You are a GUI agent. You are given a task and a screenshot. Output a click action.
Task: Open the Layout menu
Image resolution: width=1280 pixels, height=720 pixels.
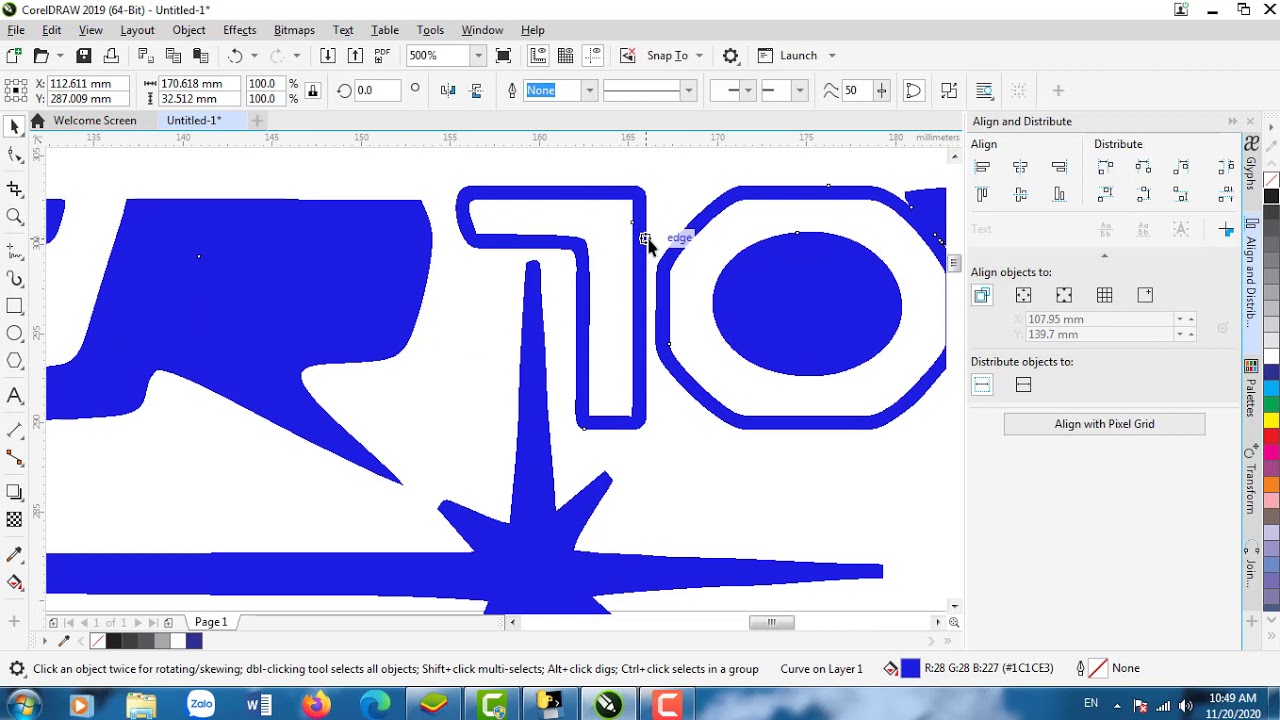(137, 30)
